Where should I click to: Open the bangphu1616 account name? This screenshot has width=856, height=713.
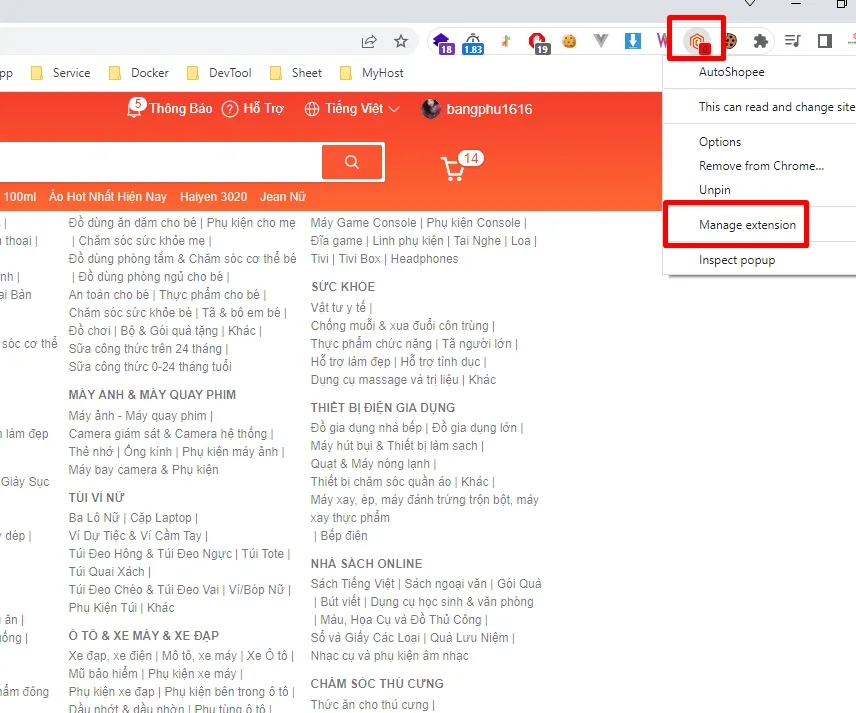pyautogui.click(x=489, y=109)
